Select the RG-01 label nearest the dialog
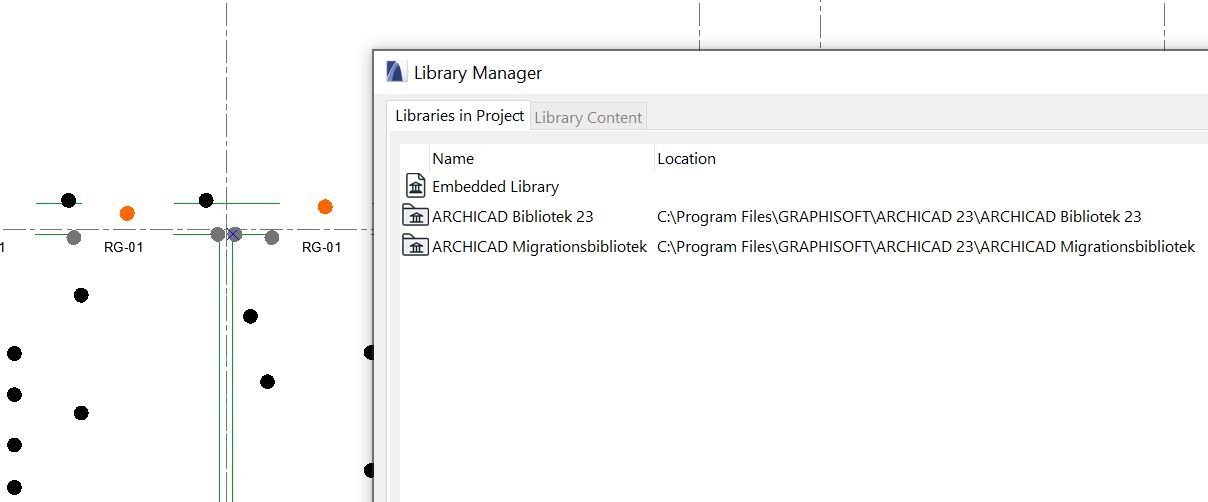1208x502 pixels. pyautogui.click(x=321, y=247)
